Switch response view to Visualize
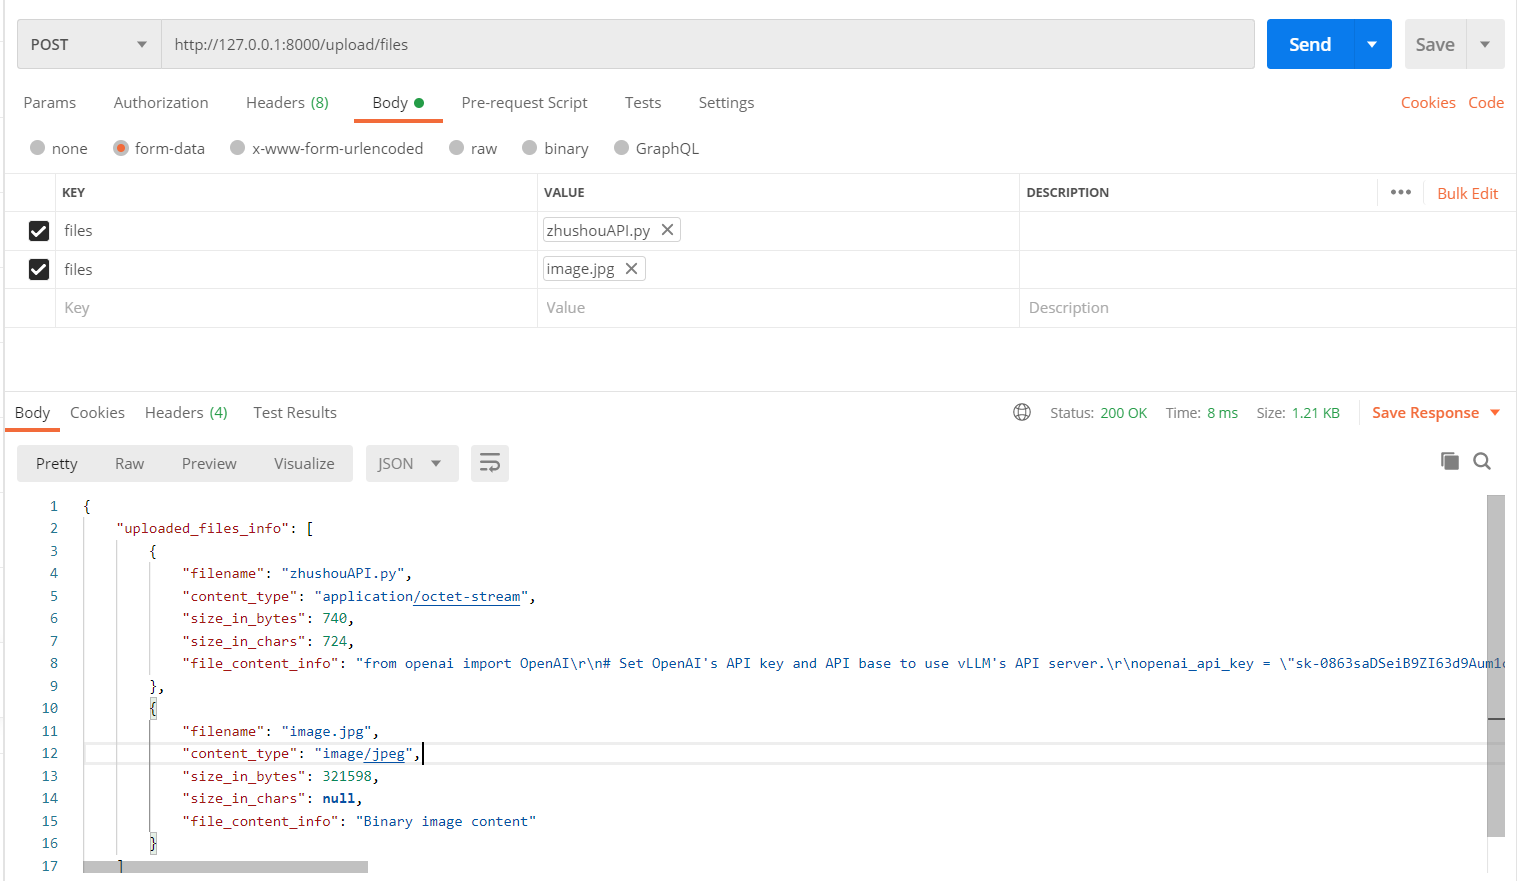 tap(304, 463)
